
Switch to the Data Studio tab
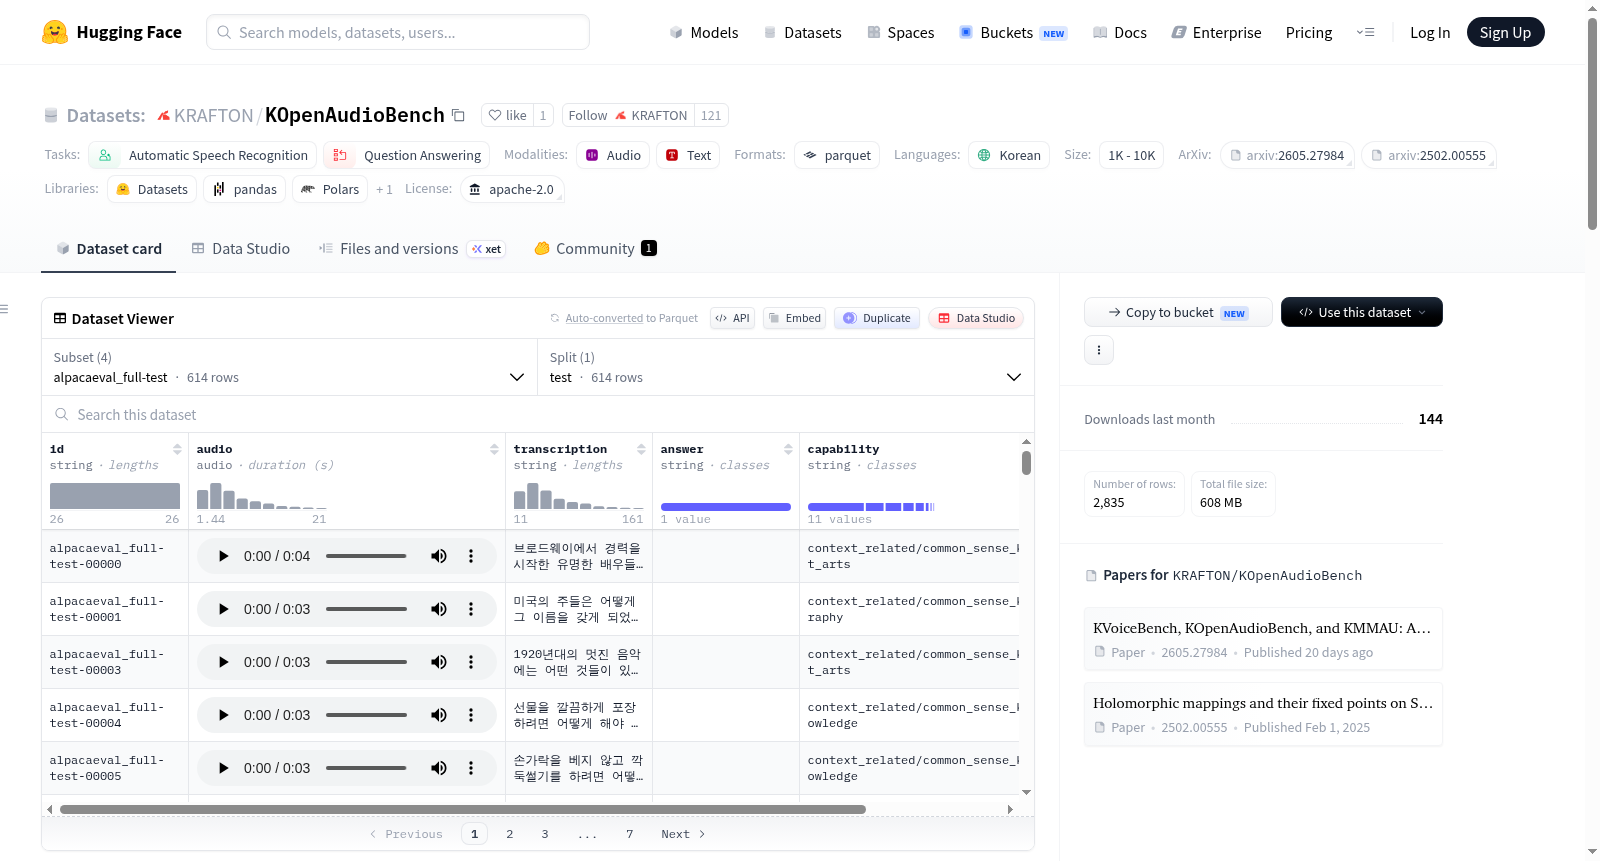[x=241, y=249]
